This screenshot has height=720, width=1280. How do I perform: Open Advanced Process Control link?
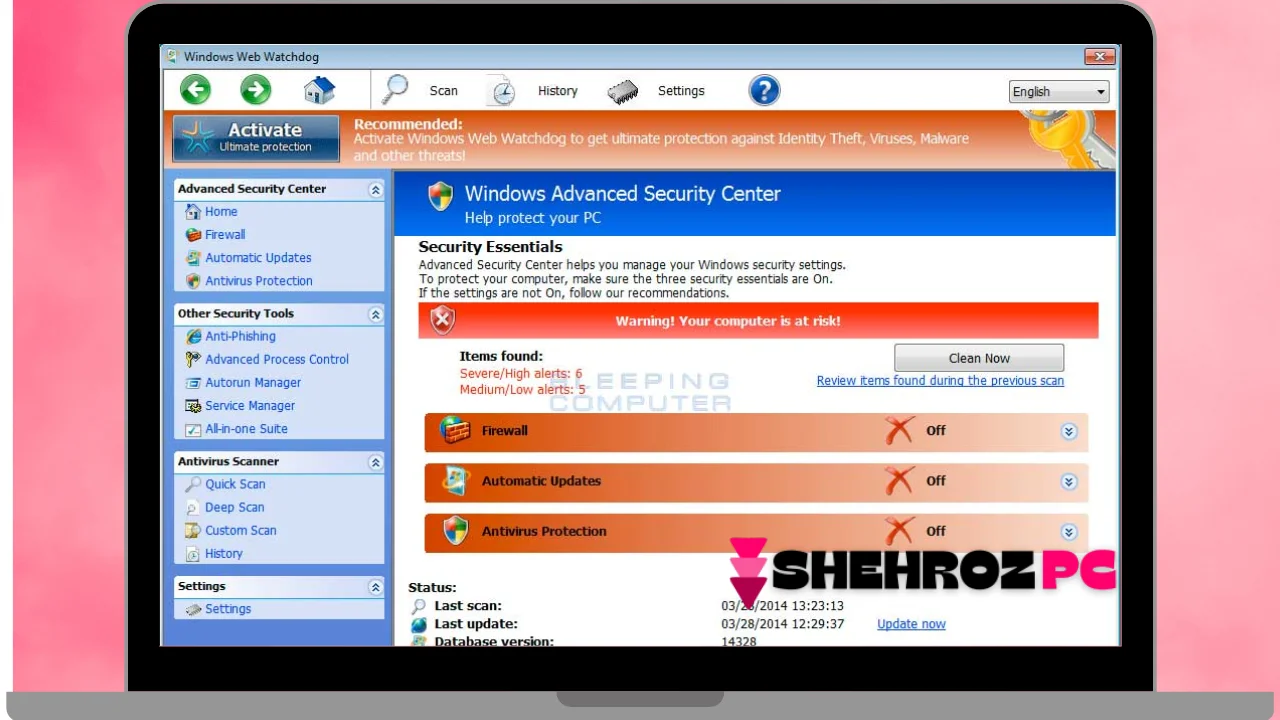(277, 360)
